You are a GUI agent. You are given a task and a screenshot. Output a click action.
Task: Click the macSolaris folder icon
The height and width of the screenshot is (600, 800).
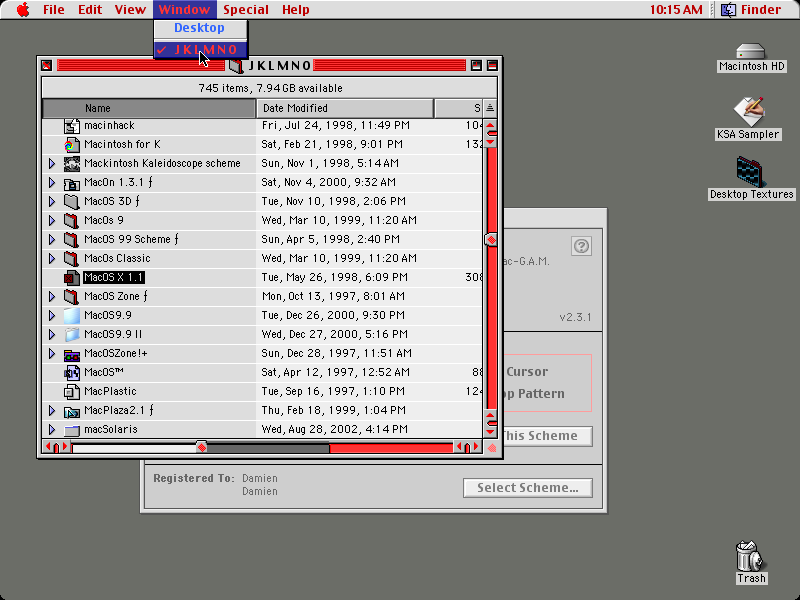(x=71, y=430)
